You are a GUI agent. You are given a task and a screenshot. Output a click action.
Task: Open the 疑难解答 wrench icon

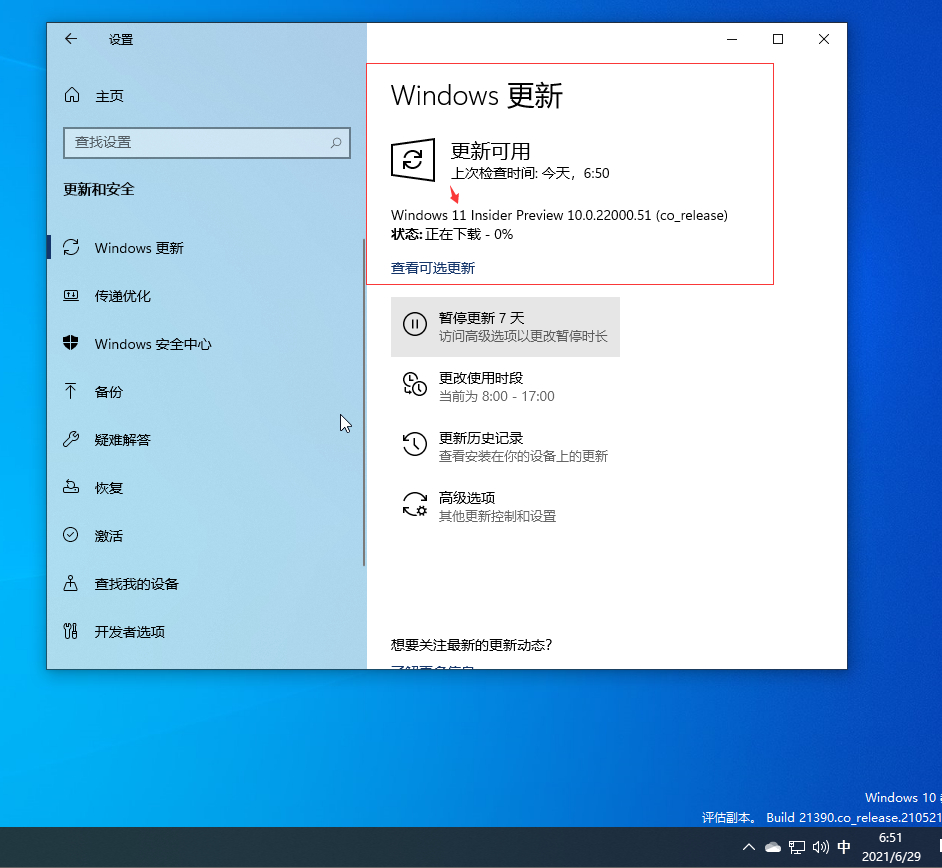(x=71, y=439)
